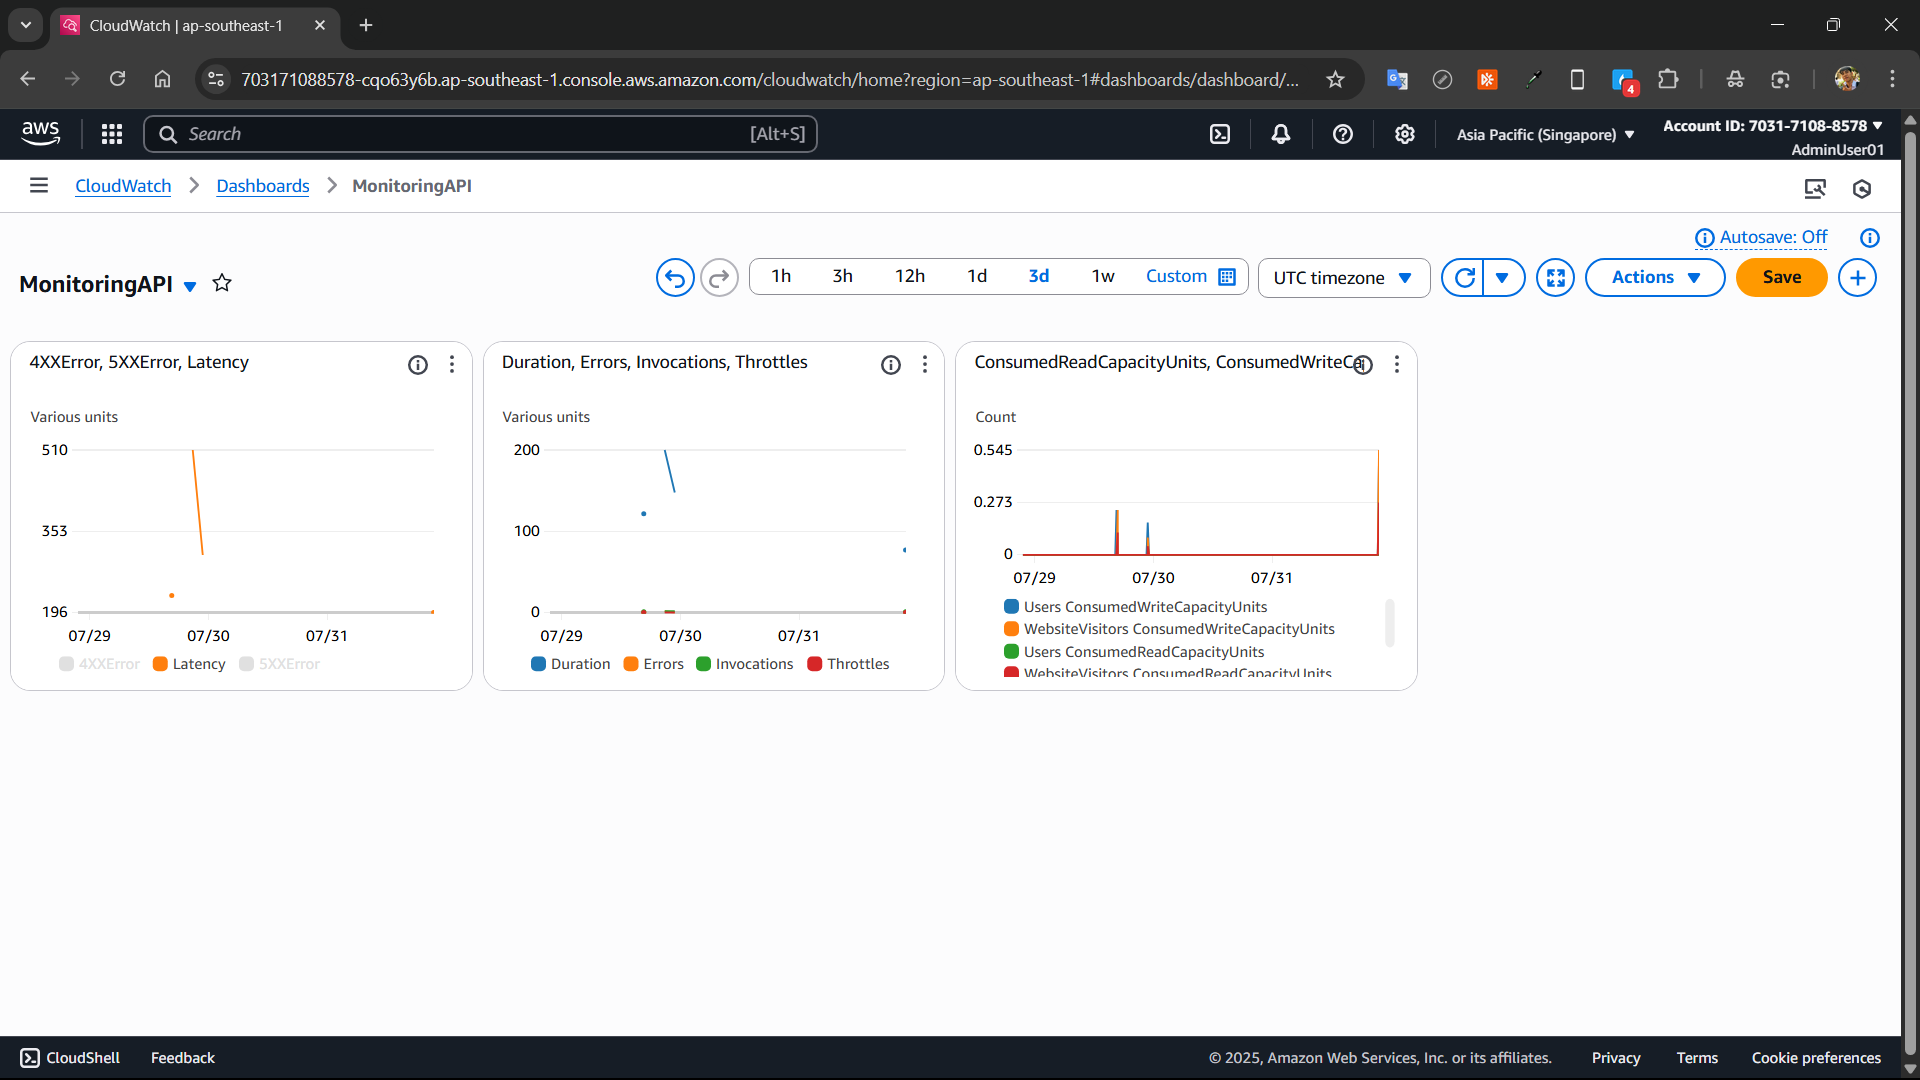Expand the MonitoringAPI dashboard switcher arrow
The width and height of the screenshot is (1920, 1080).
point(190,286)
